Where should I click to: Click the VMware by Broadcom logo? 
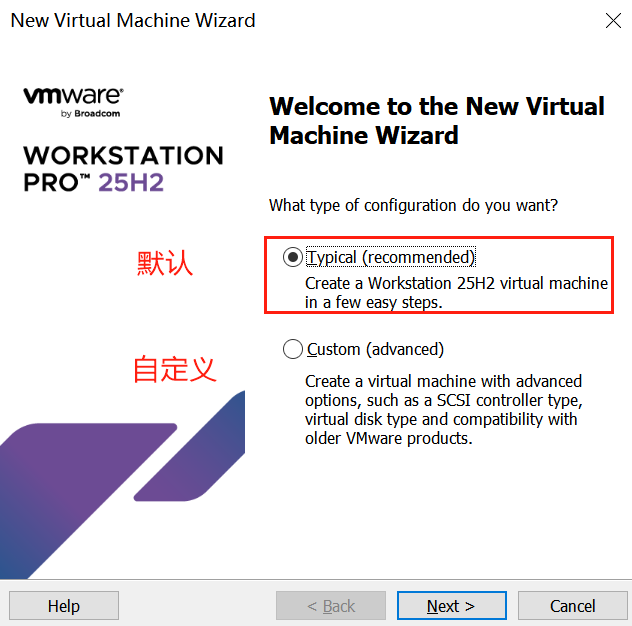[x=73, y=102]
